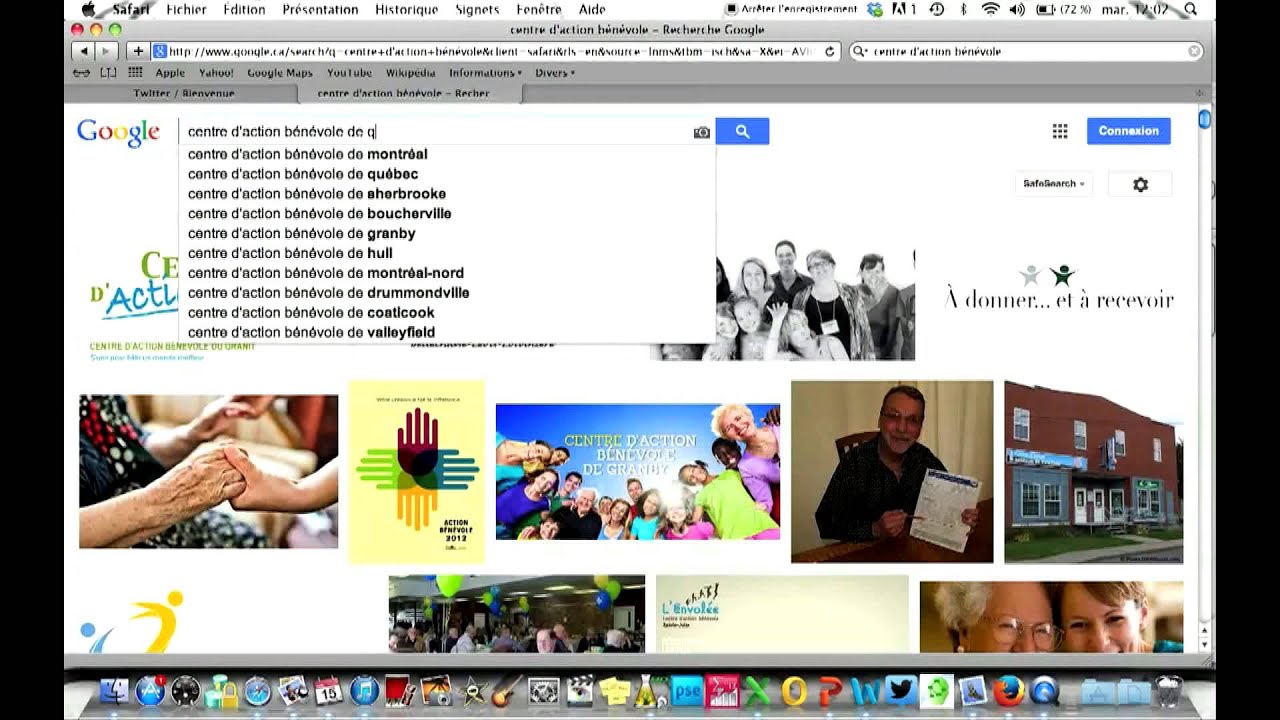Image resolution: width=1280 pixels, height=720 pixels.
Task: Open the Wikipédia bookmark
Action: point(410,73)
